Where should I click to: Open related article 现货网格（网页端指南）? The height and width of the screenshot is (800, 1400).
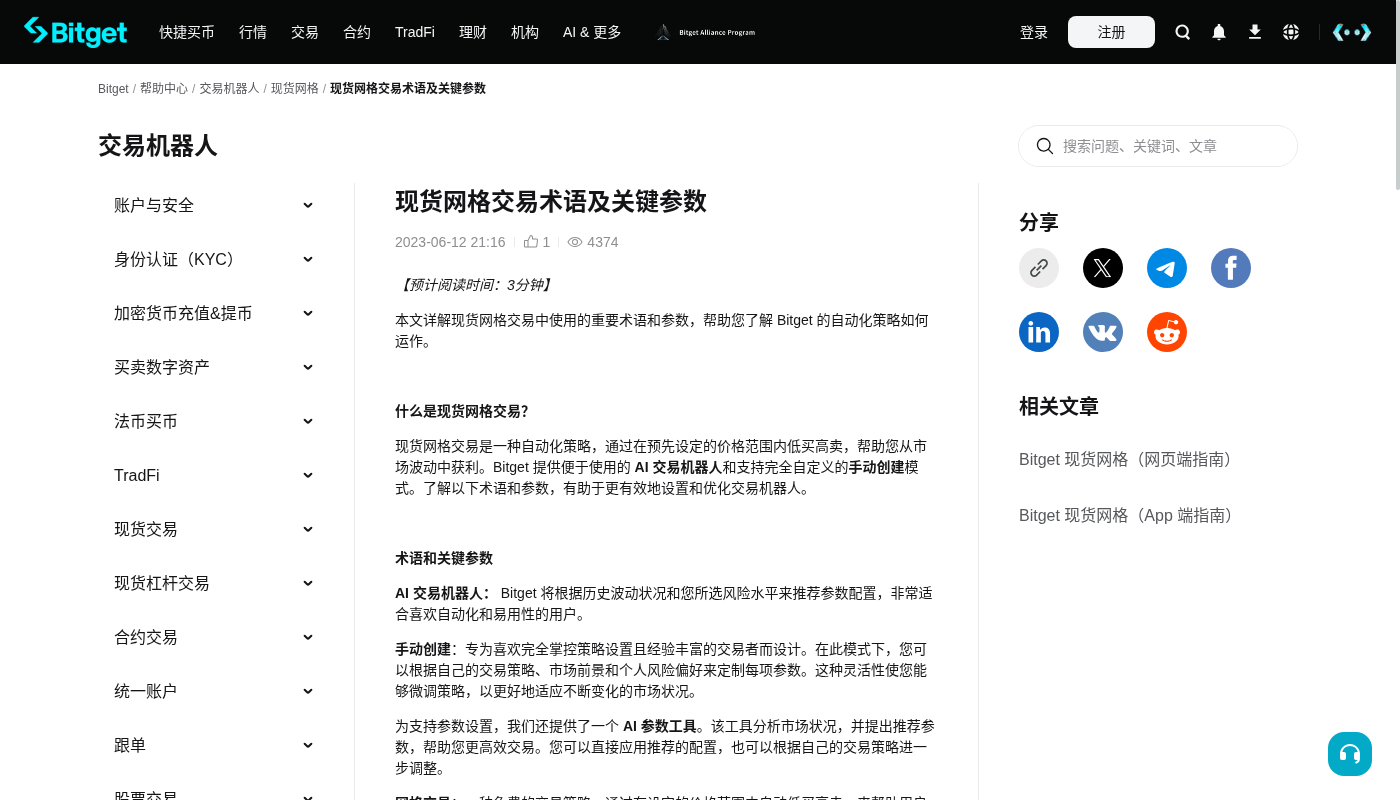click(1129, 459)
